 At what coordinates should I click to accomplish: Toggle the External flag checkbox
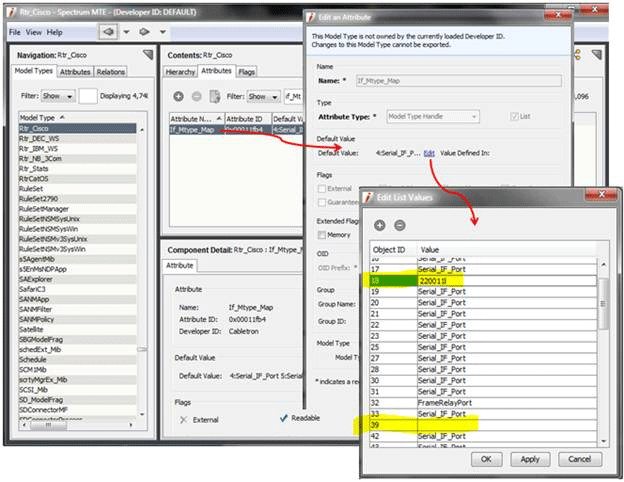[320, 188]
